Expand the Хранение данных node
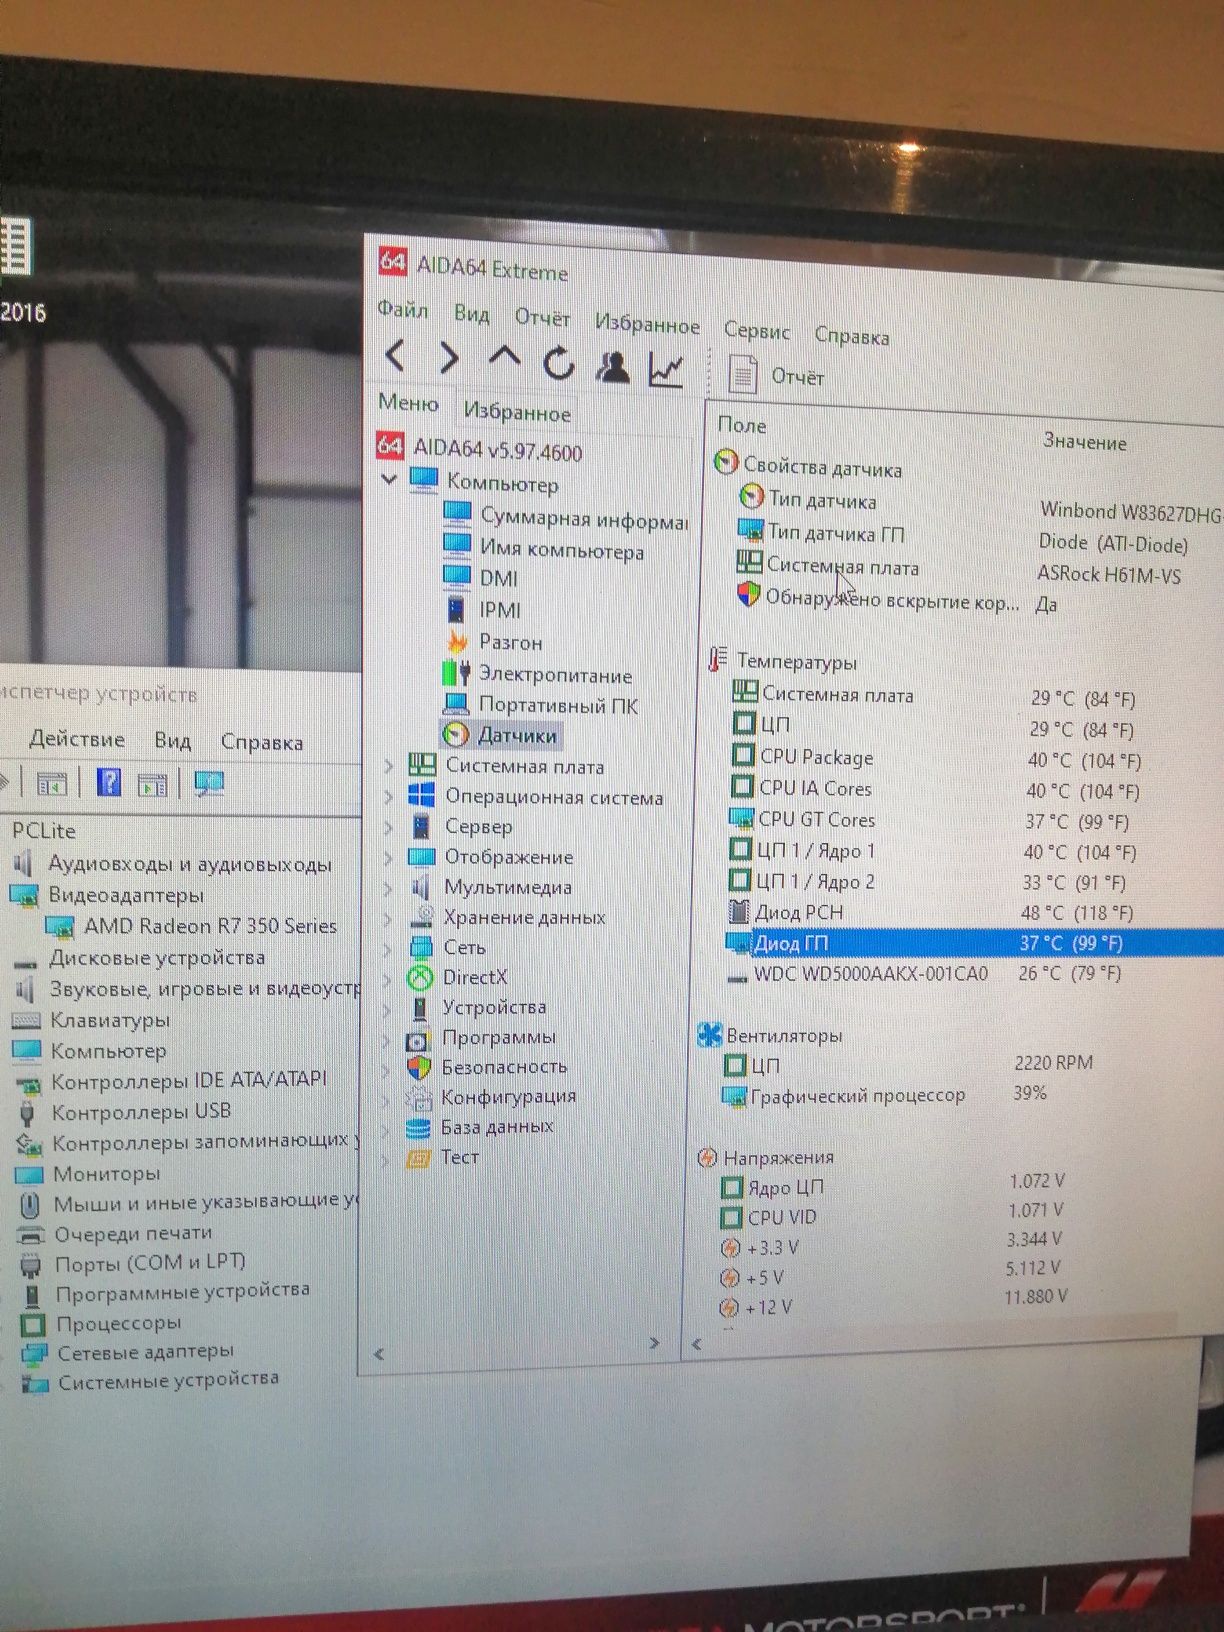Screen dimensions: 1224x1632 389,917
